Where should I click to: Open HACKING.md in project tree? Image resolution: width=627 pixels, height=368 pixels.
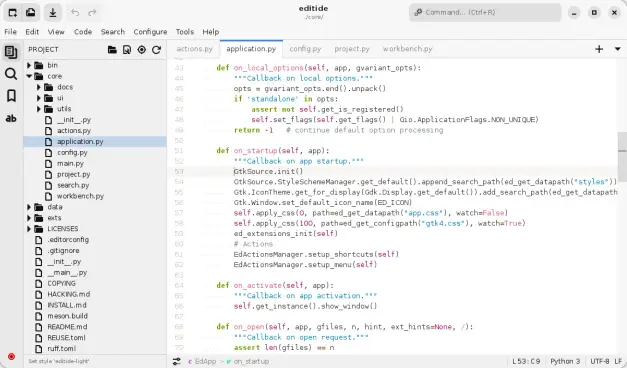(69, 294)
